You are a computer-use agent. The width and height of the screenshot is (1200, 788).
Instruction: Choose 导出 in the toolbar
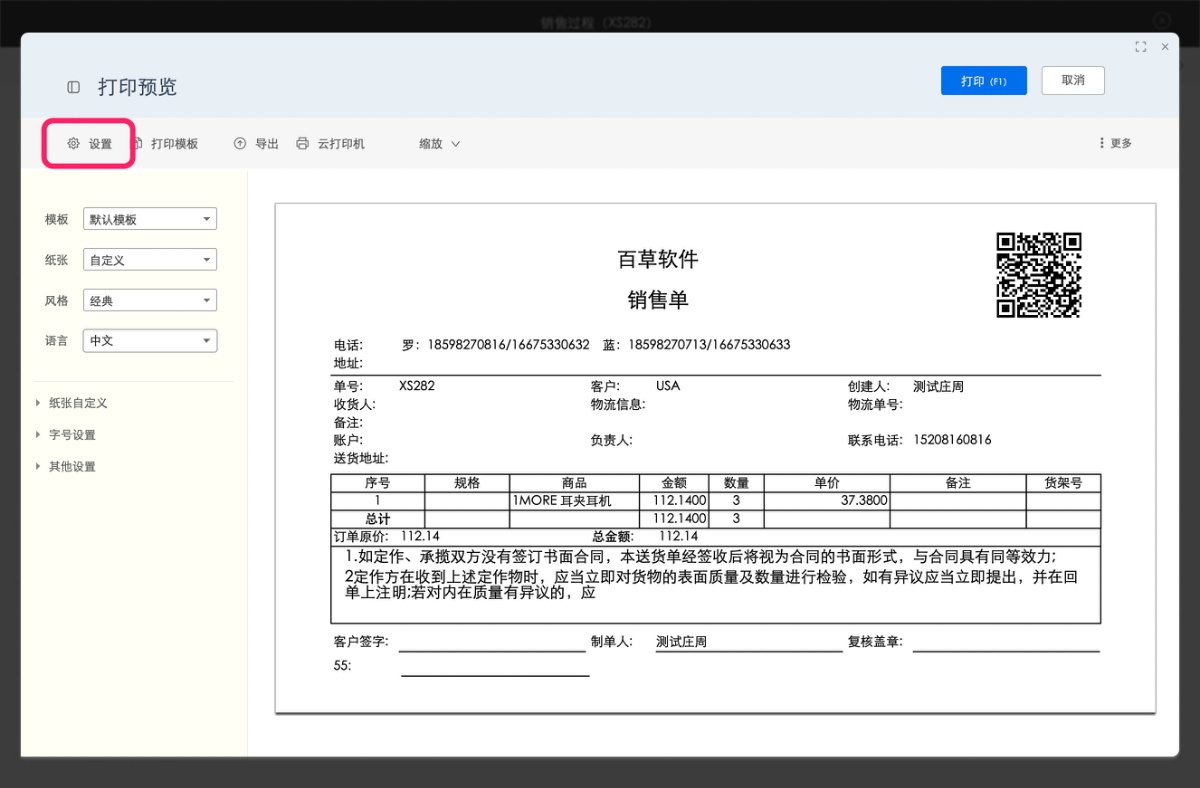pos(256,144)
